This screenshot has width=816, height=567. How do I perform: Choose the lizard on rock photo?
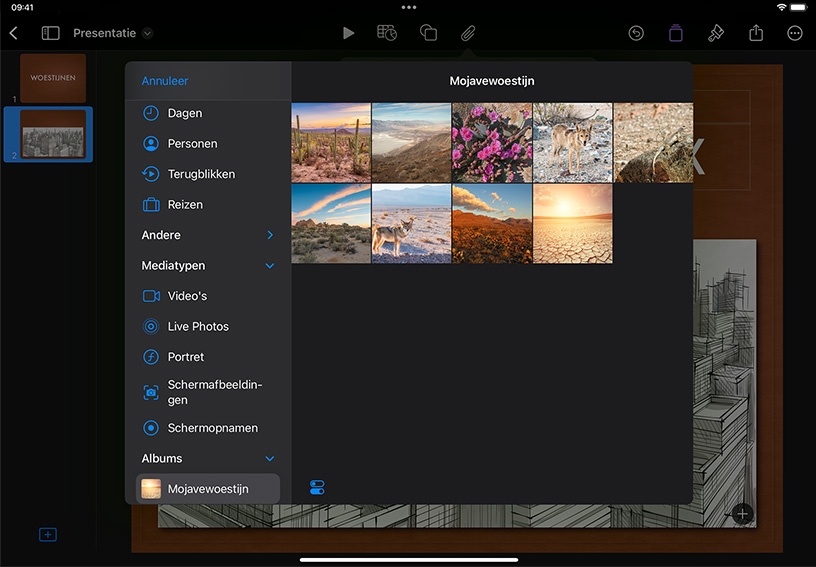653,143
